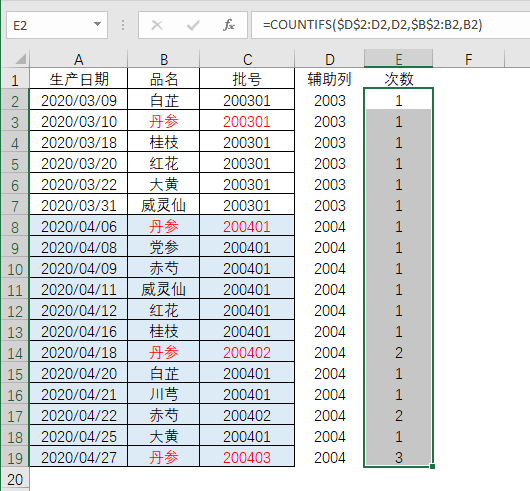Click cell 党参 in row 9
Viewport: 530px width, 491px height.
(x=164, y=247)
